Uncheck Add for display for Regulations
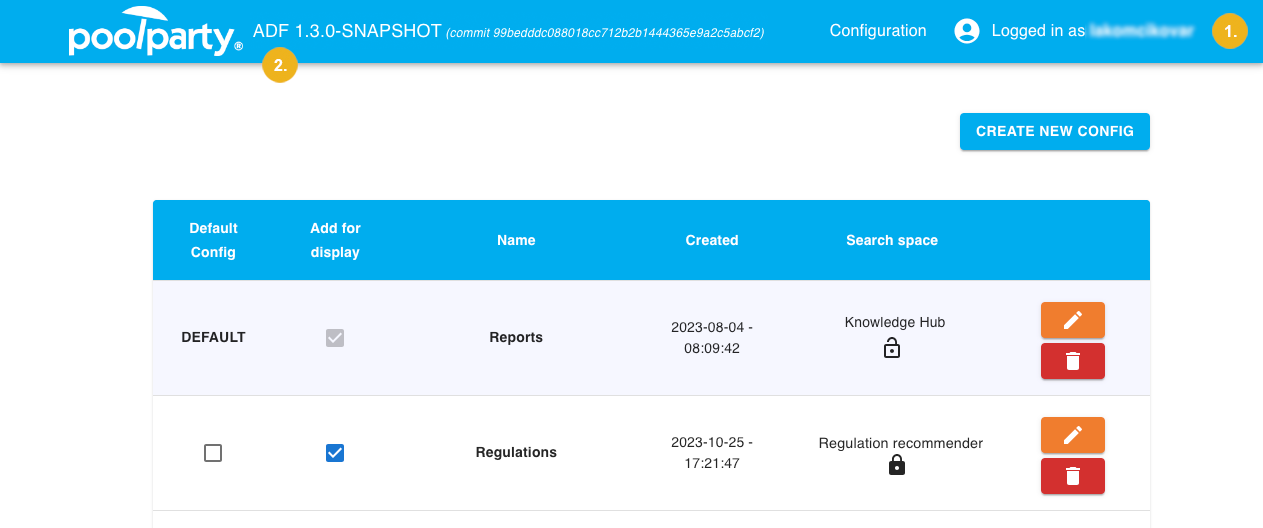This screenshot has width=1263, height=528. click(335, 453)
